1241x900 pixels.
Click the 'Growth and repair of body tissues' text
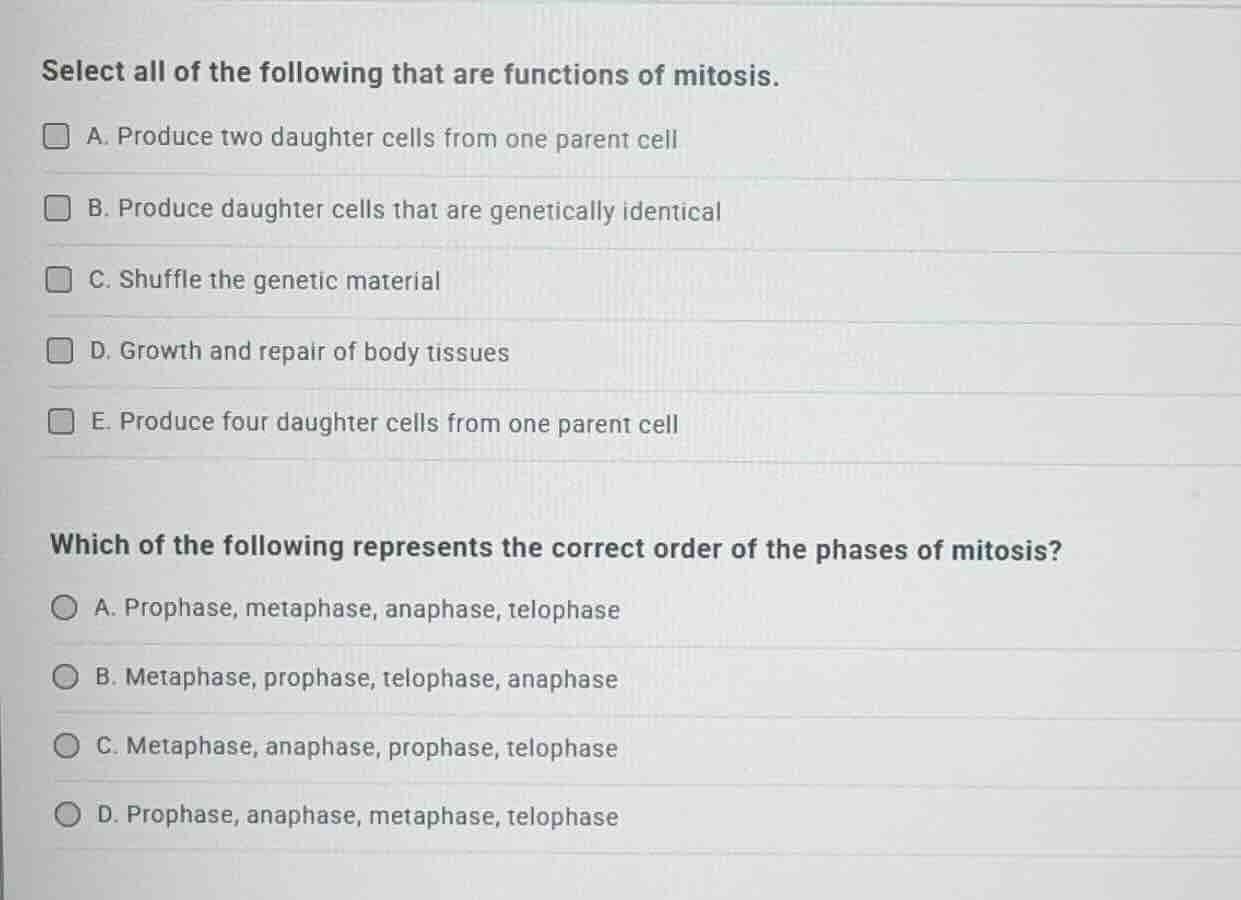pos(299,352)
